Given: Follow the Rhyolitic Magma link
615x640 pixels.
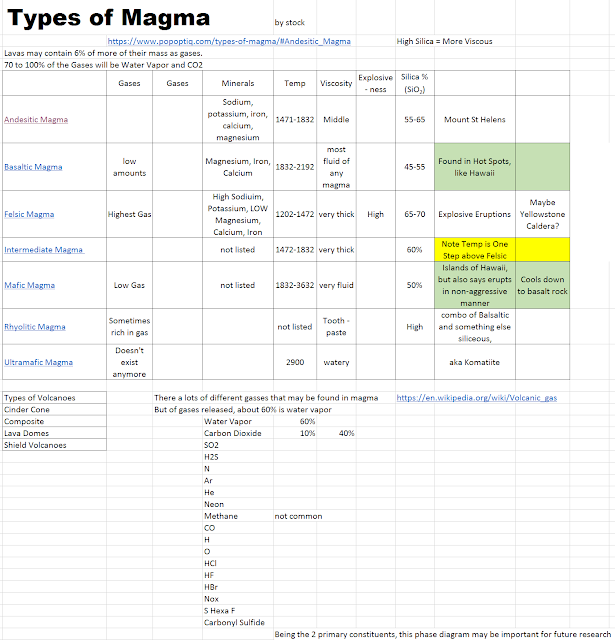Looking at the screenshot, I should click(x=35, y=327).
